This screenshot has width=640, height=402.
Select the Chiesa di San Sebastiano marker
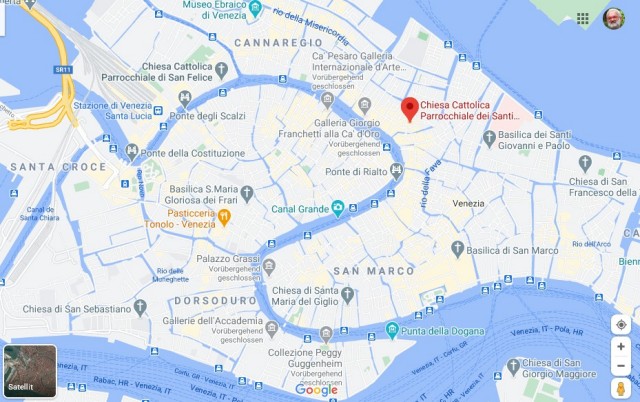[x=140, y=308]
